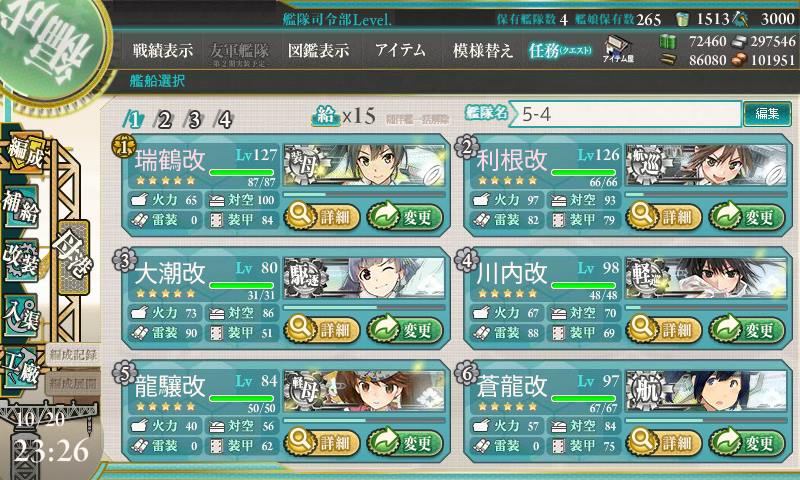Image resolution: width=800 pixels, height=480 pixels.
Task: Click 変更 button for 利根改
Action: point(746,217)
